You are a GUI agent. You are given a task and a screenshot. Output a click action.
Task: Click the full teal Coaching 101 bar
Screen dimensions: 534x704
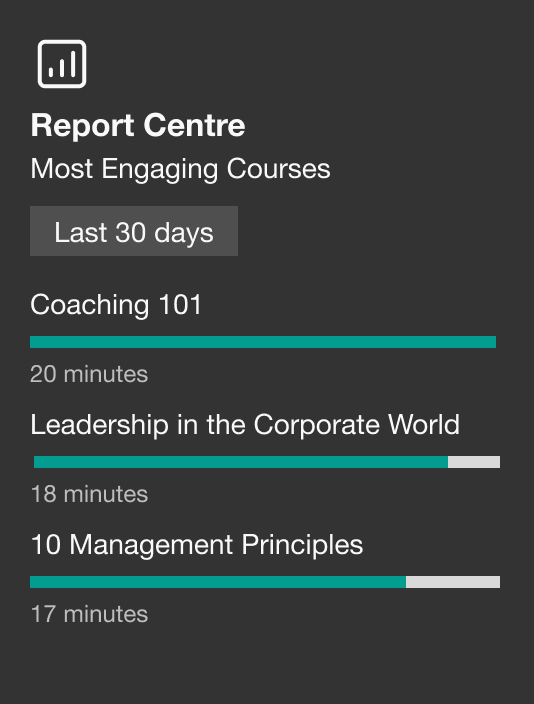263,342
